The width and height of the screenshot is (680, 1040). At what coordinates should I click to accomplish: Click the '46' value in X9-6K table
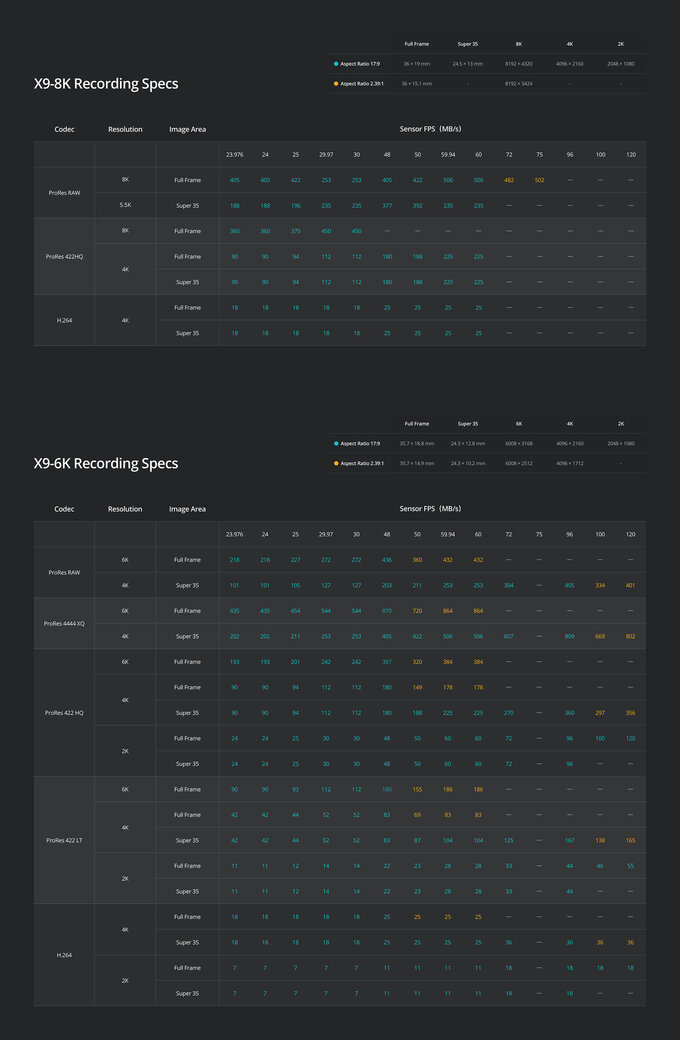(600, 866)
